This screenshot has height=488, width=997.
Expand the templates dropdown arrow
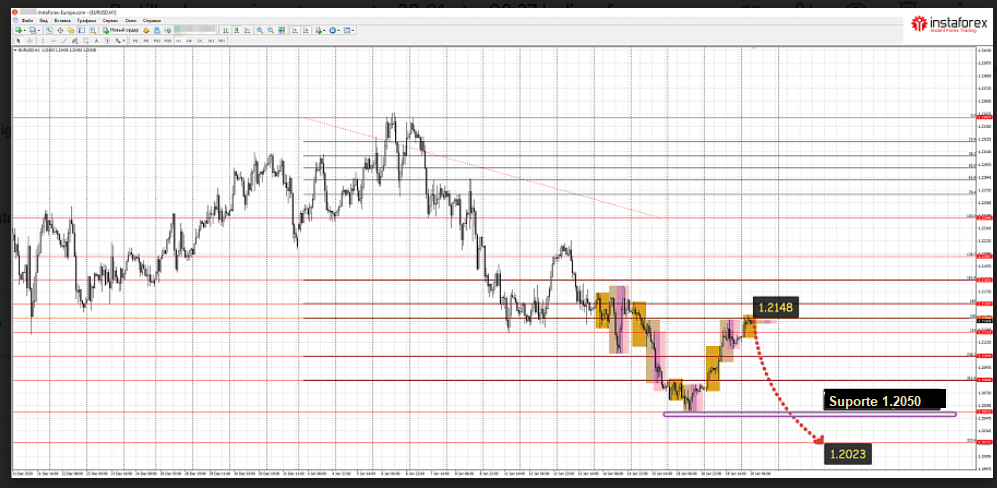coord(354,31)
